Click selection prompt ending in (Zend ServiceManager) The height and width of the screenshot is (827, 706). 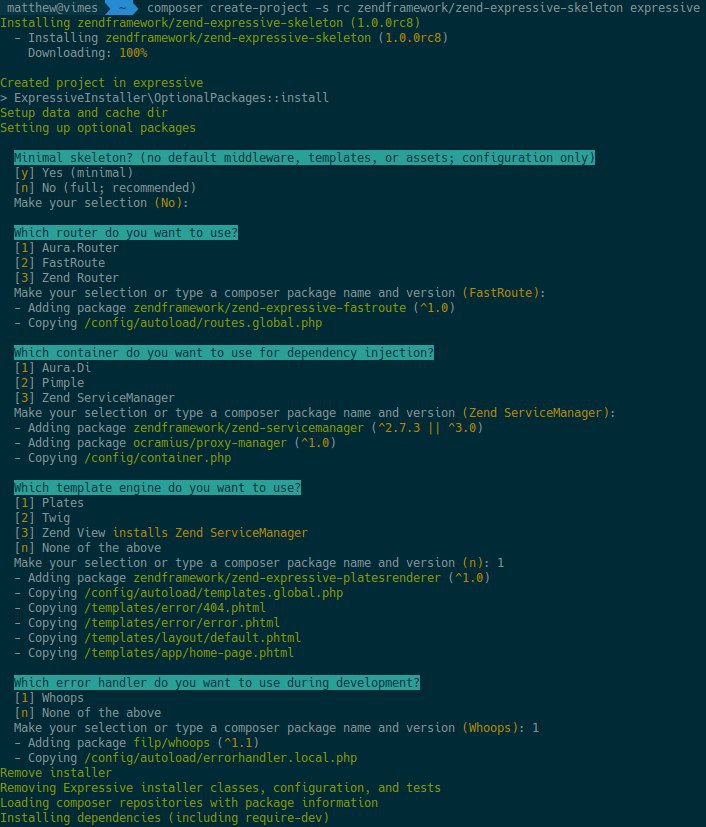[x=315, y=413]
